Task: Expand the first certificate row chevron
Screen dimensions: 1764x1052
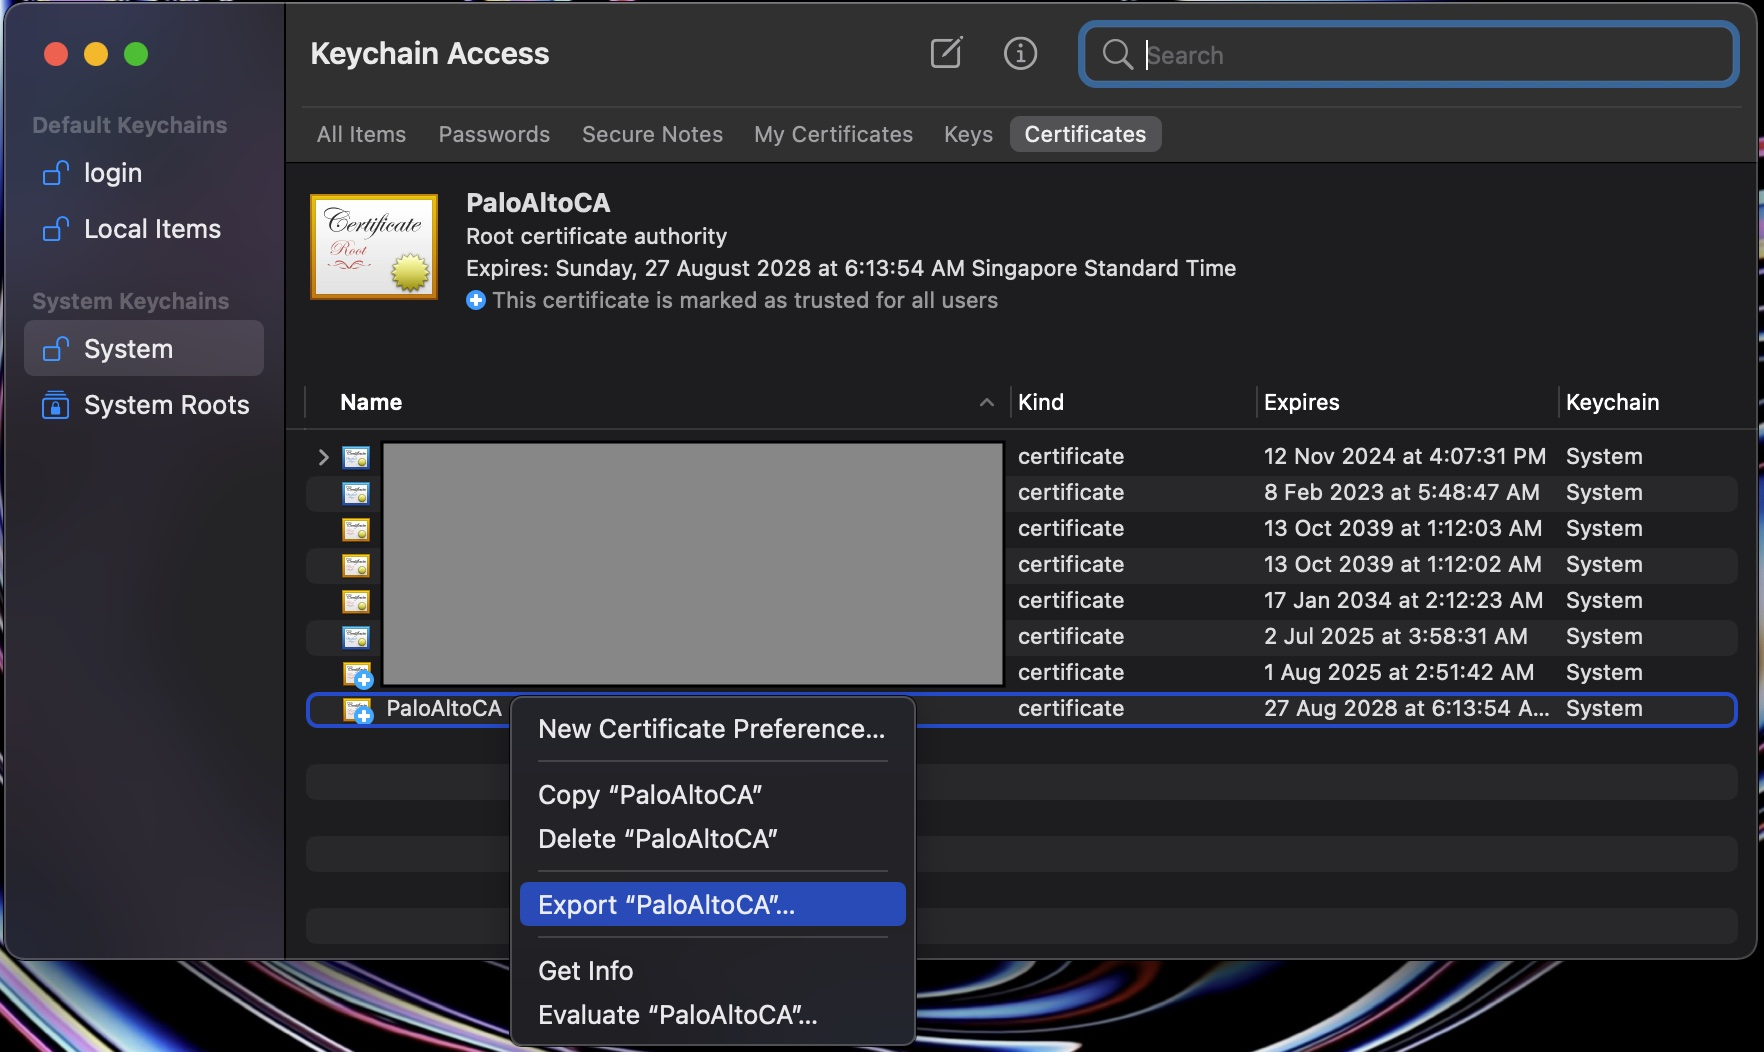Action: point(323,457)
